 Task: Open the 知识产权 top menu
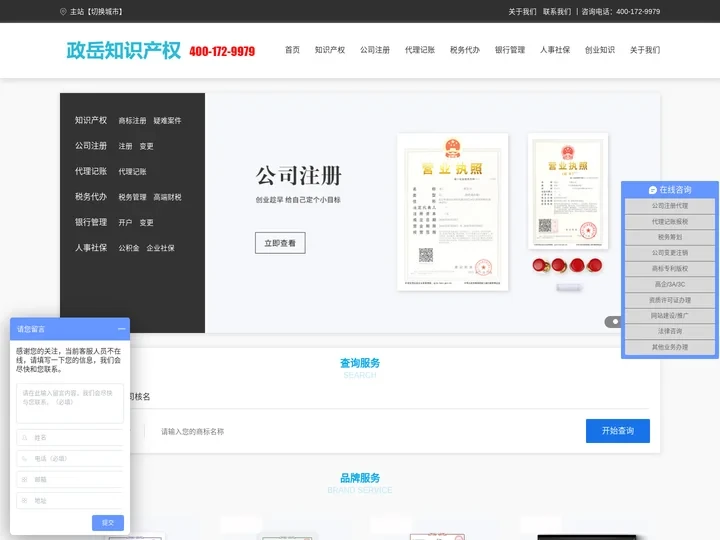coord(330,50)
